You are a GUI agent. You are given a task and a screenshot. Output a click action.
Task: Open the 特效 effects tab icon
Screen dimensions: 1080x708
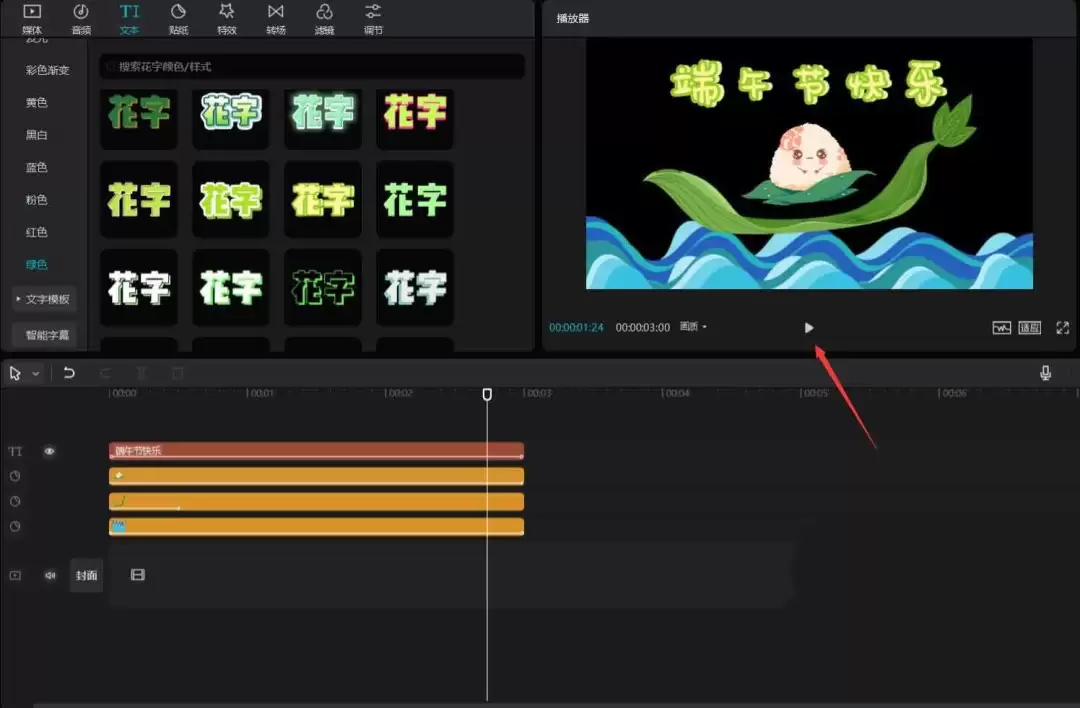pyautogui.click(x=227, y=12)
